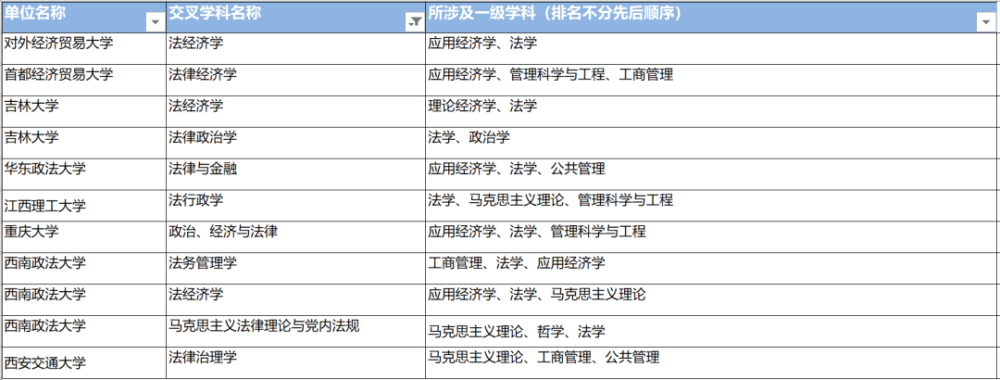Click the cell 华东政法大学
This screenshot has width=1000, height=380.
pyautogui.click(x=83, y=173)
